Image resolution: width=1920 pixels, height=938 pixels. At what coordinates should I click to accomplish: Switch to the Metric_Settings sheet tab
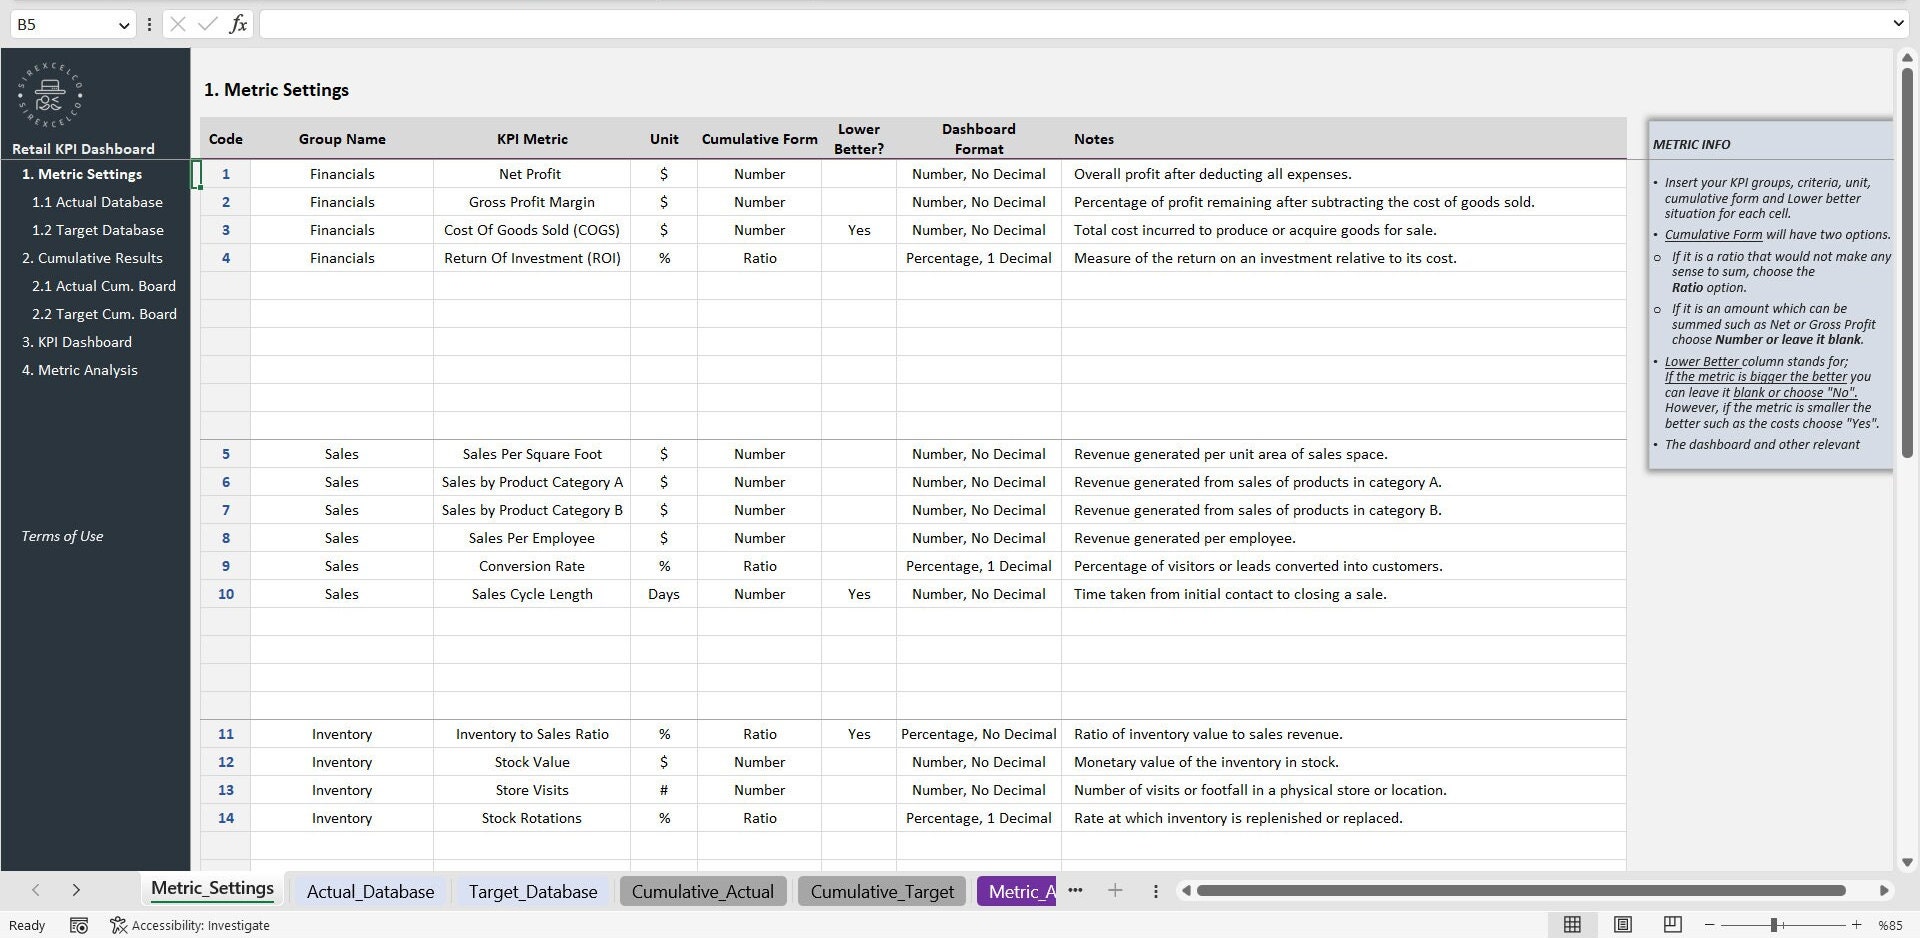212,889
